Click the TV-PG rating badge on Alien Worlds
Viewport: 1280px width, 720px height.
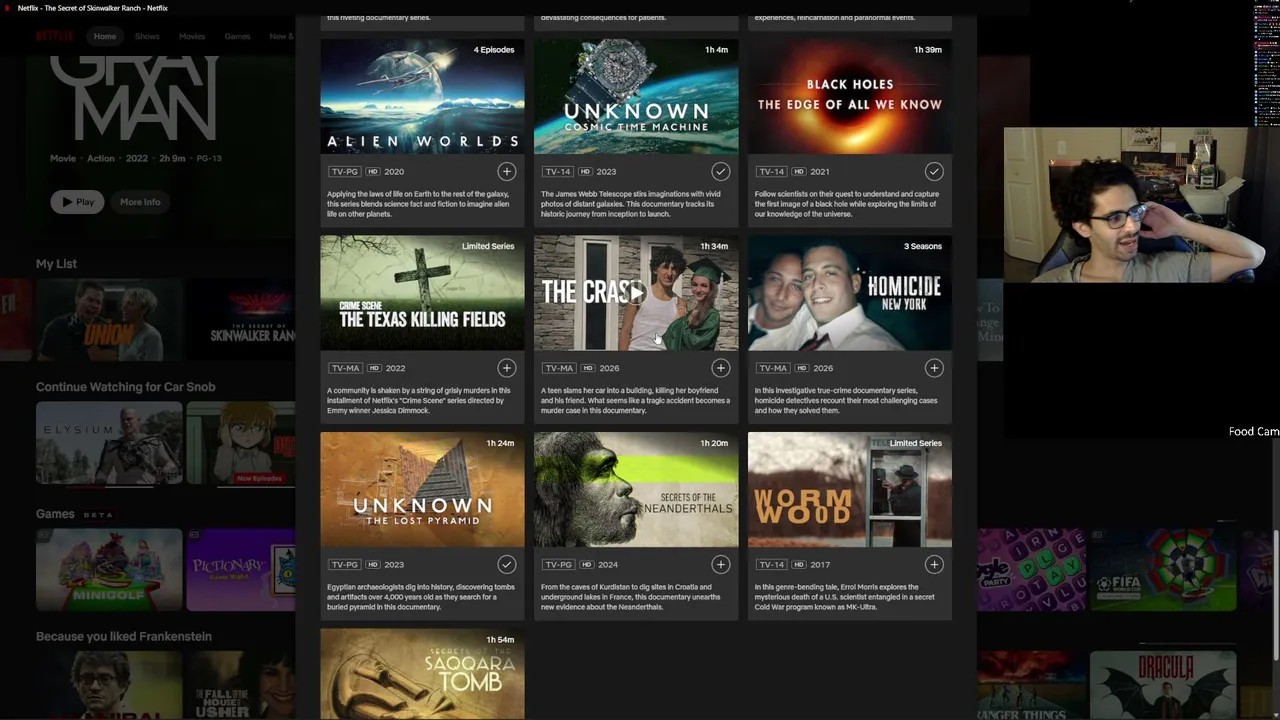(344, 172)
